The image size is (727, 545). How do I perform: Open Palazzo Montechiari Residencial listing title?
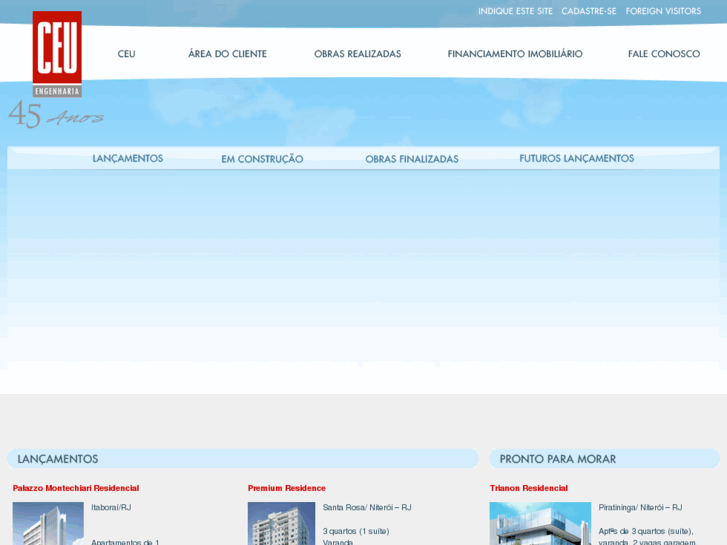76,488
